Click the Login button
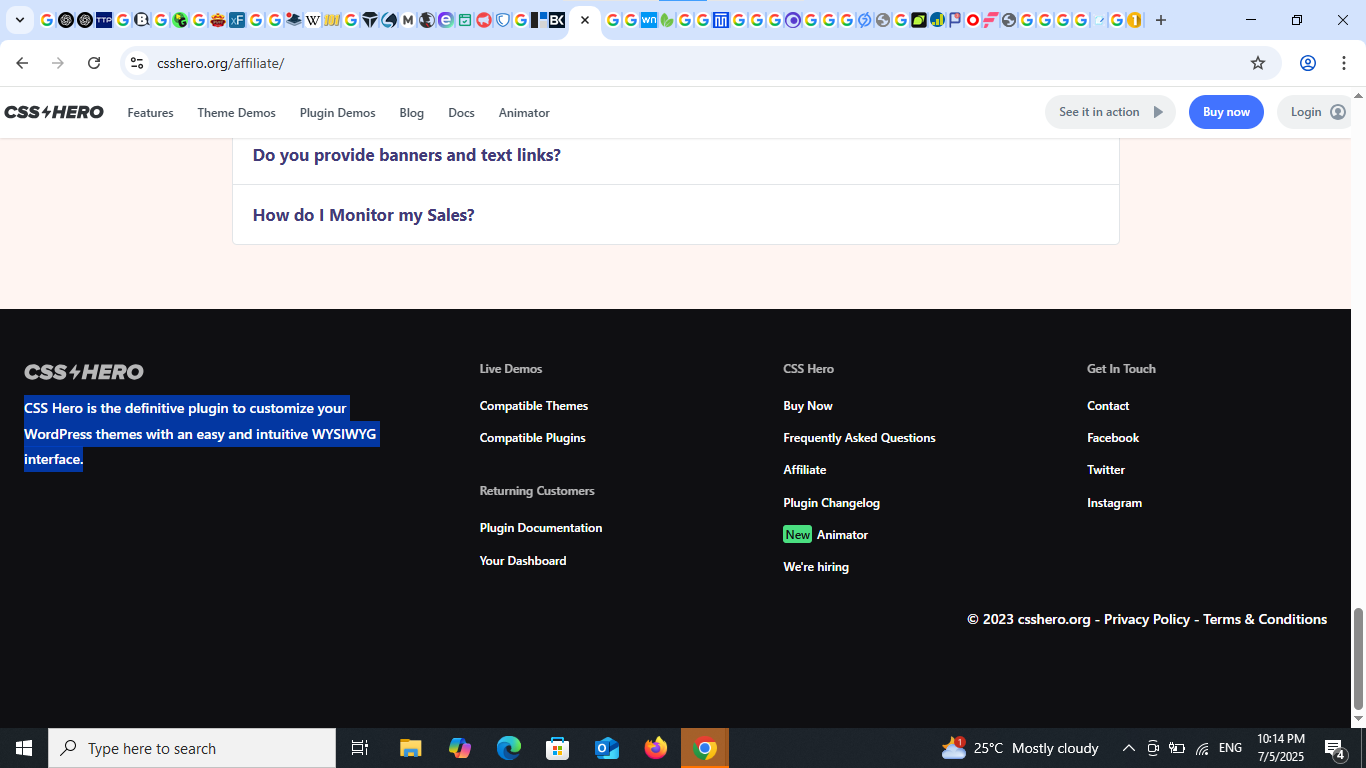This screenshot has height=768, width=1366. click(x=1316, y=112)
